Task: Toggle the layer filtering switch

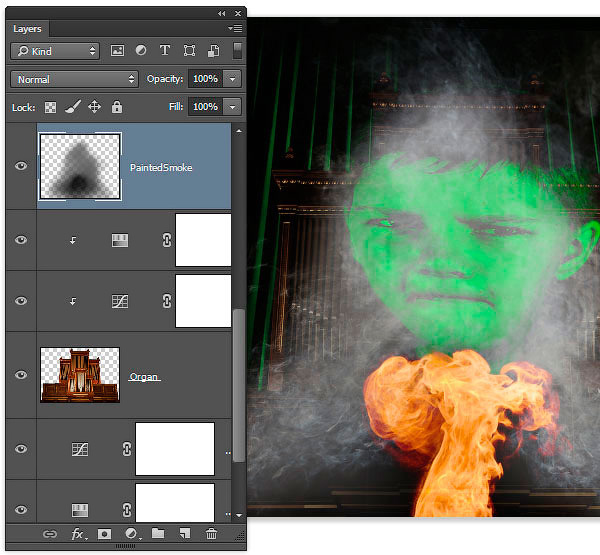Action: point(237,51)
